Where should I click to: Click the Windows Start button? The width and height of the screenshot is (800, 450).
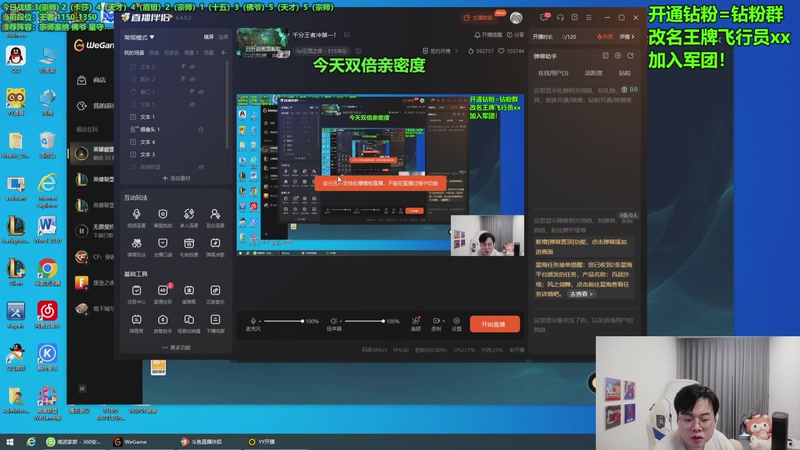(x=9, y=442)
